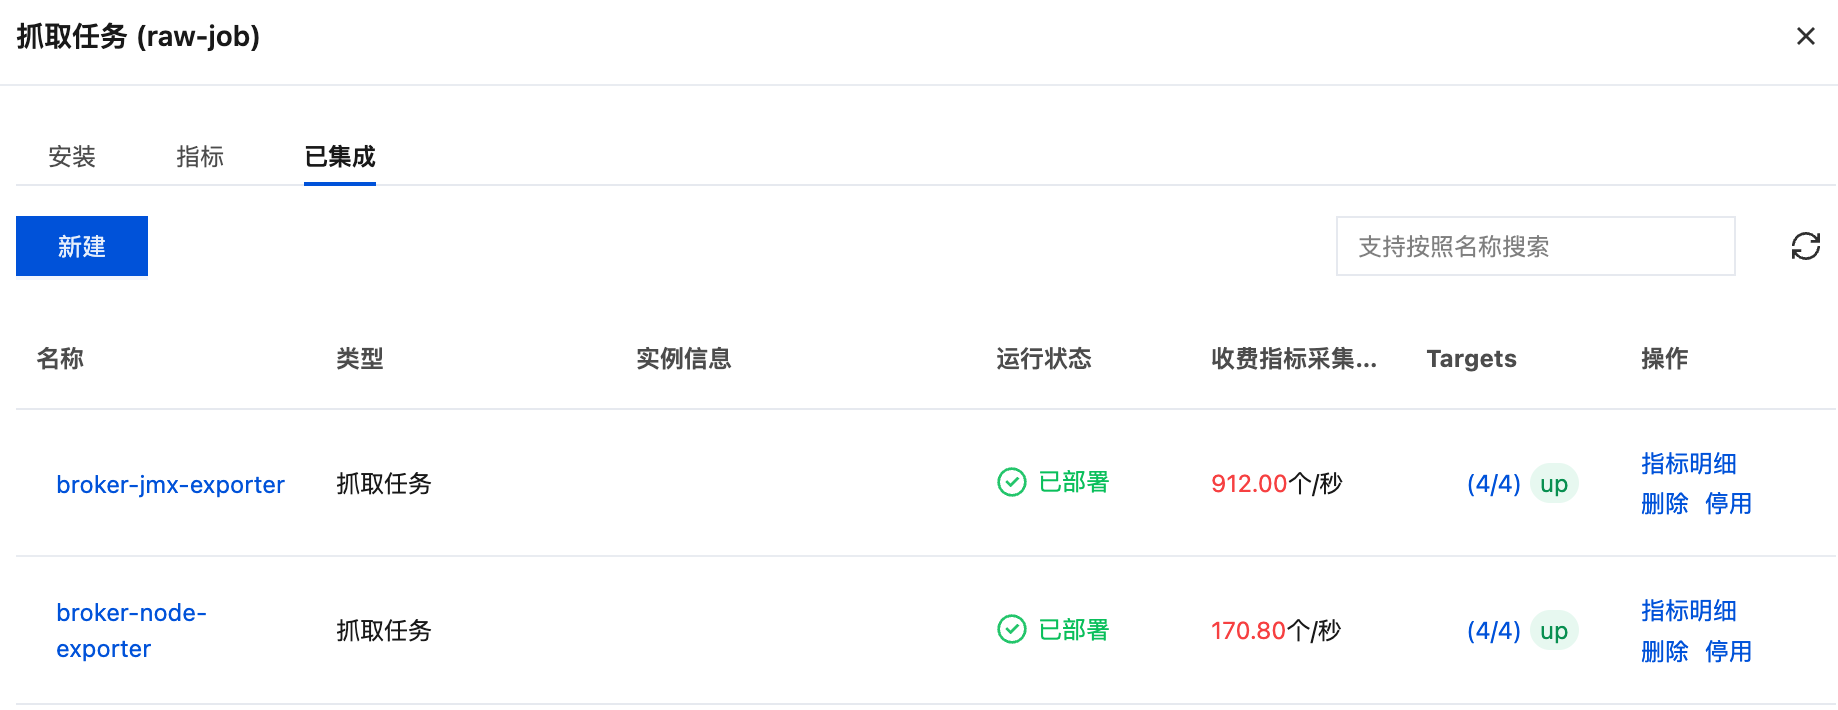Open 指标明细 for broker-jmx-exporter
This screenshot has height=710, width=1838.
click(x=1688, y=464)
